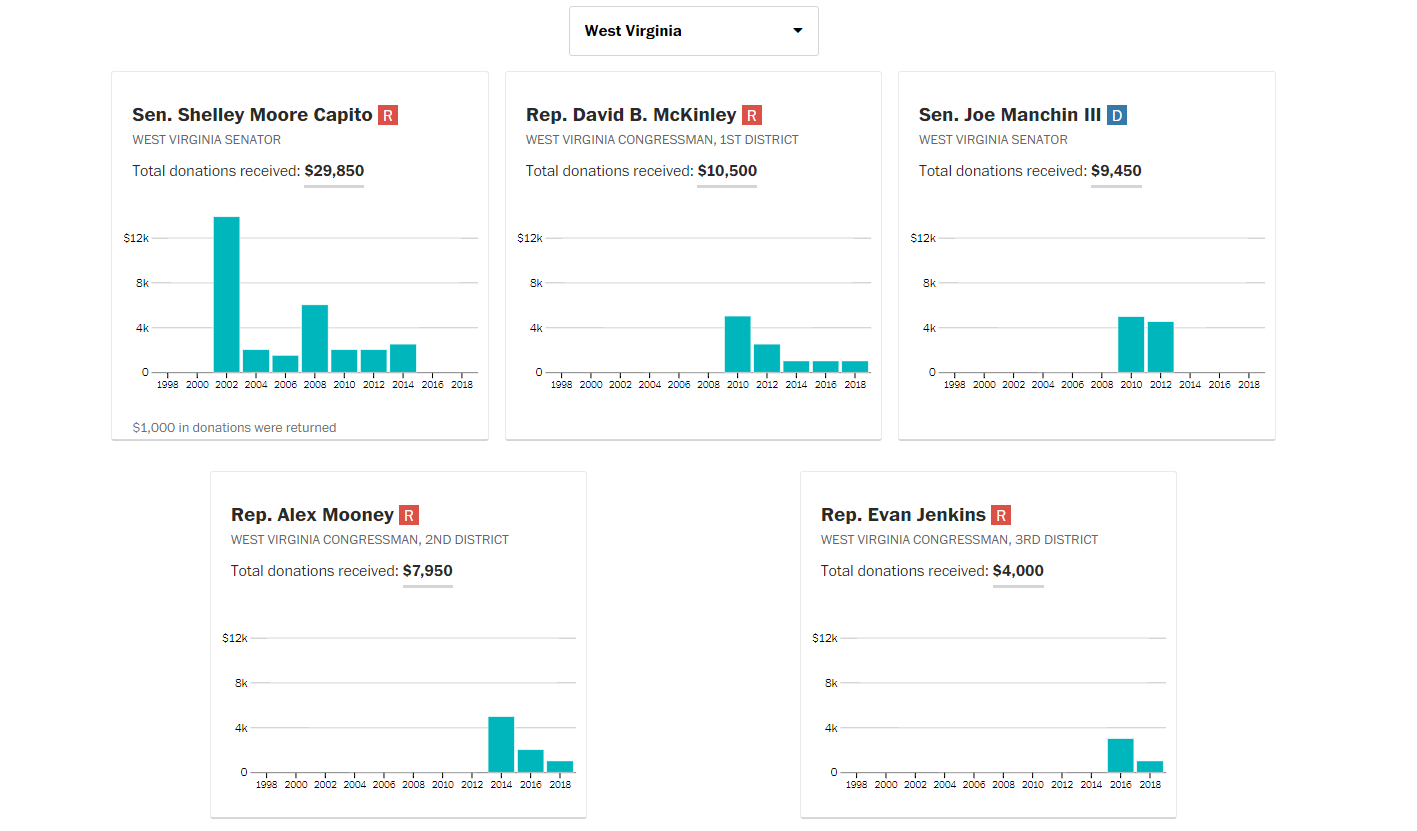Click the 2018 axis label in Manchin's chart

point(1249,384)
